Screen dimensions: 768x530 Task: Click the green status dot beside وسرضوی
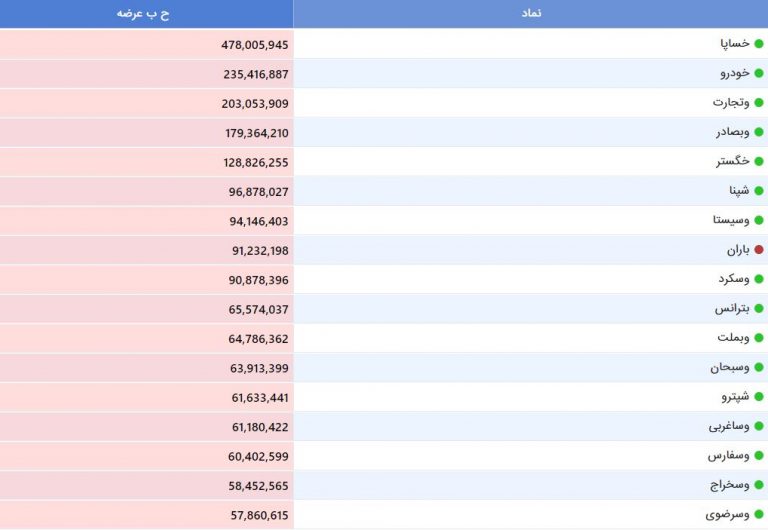click(x=759, y=514)
